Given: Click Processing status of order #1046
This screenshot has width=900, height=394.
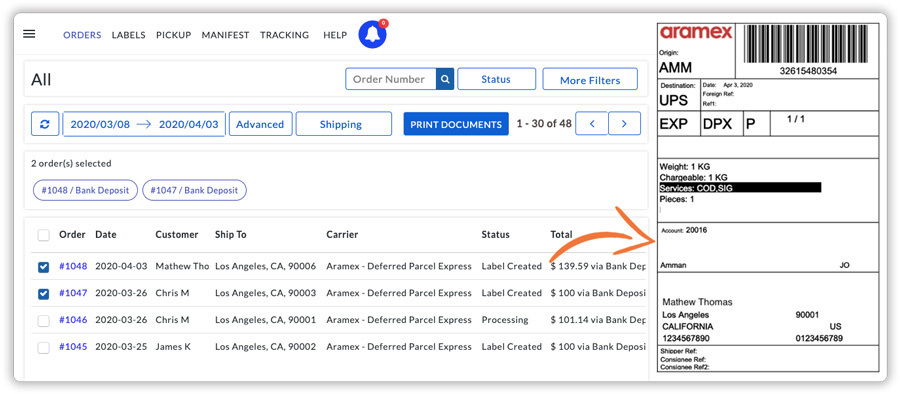Looking at the screenshot, I should coord(505,320).
